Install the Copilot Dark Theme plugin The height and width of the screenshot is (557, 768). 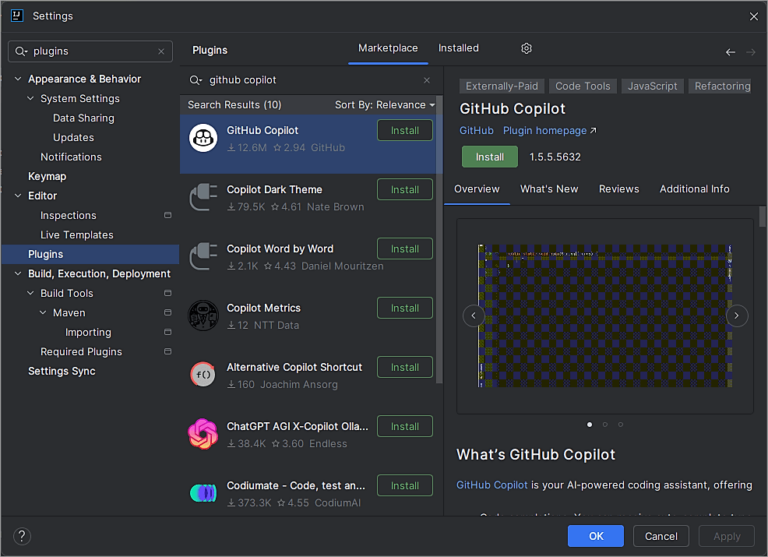405,190
